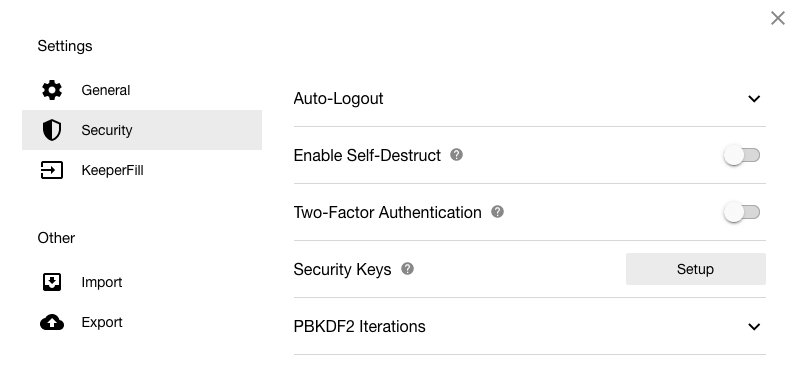Image resolution: width=797 pixels, height=378 pixels.
Task: Click the Security Keys Setup button
Action: 695,269
